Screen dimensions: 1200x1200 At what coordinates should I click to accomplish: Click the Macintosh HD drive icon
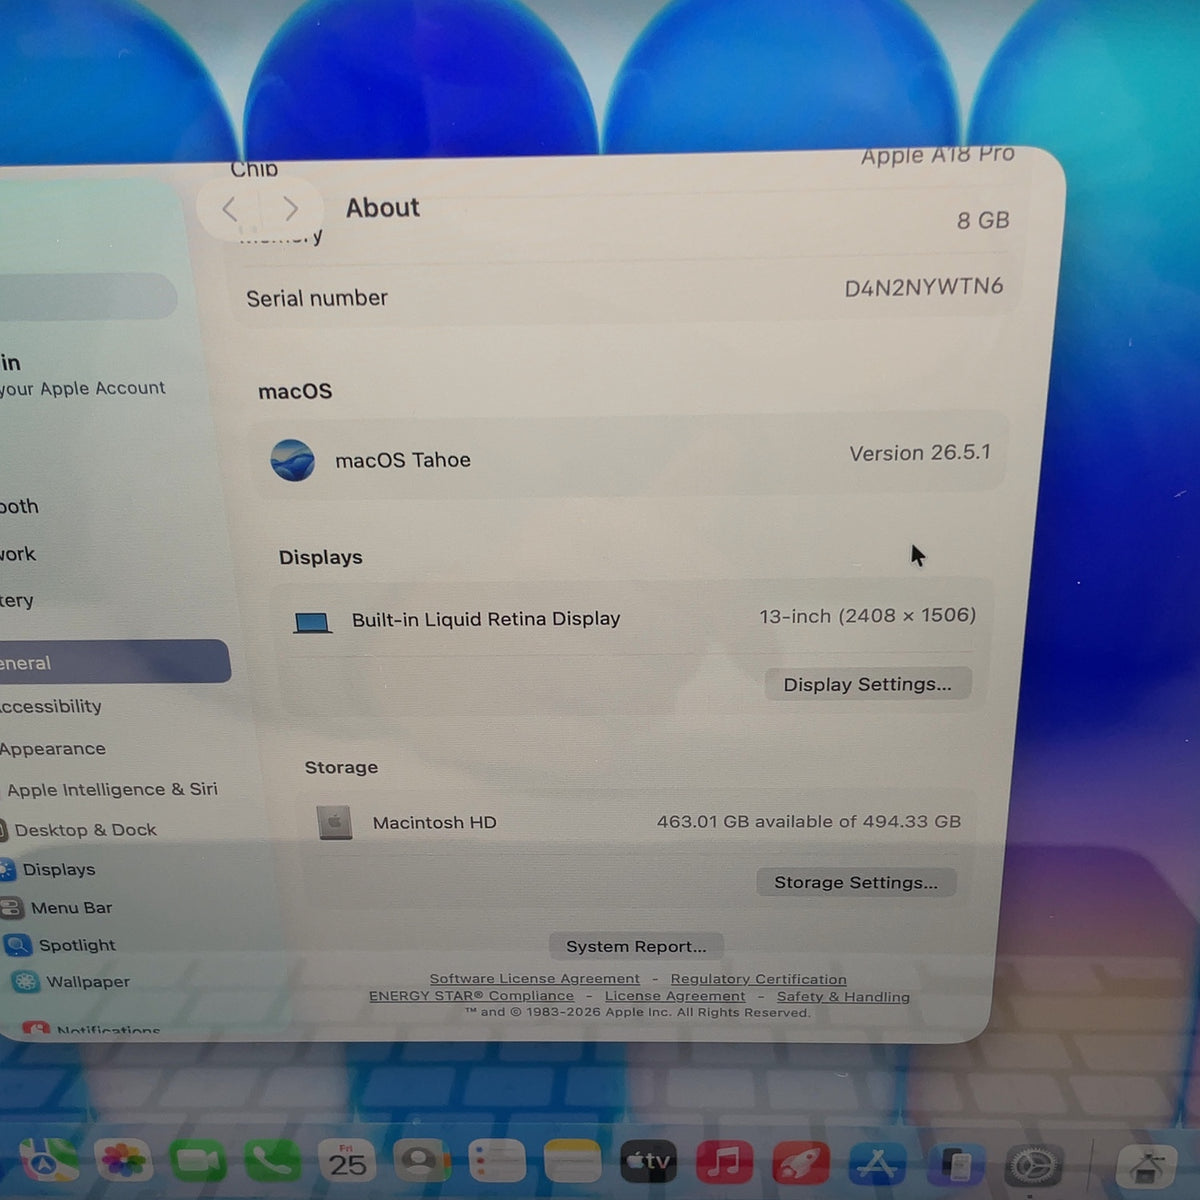click(x=335, y=822)
